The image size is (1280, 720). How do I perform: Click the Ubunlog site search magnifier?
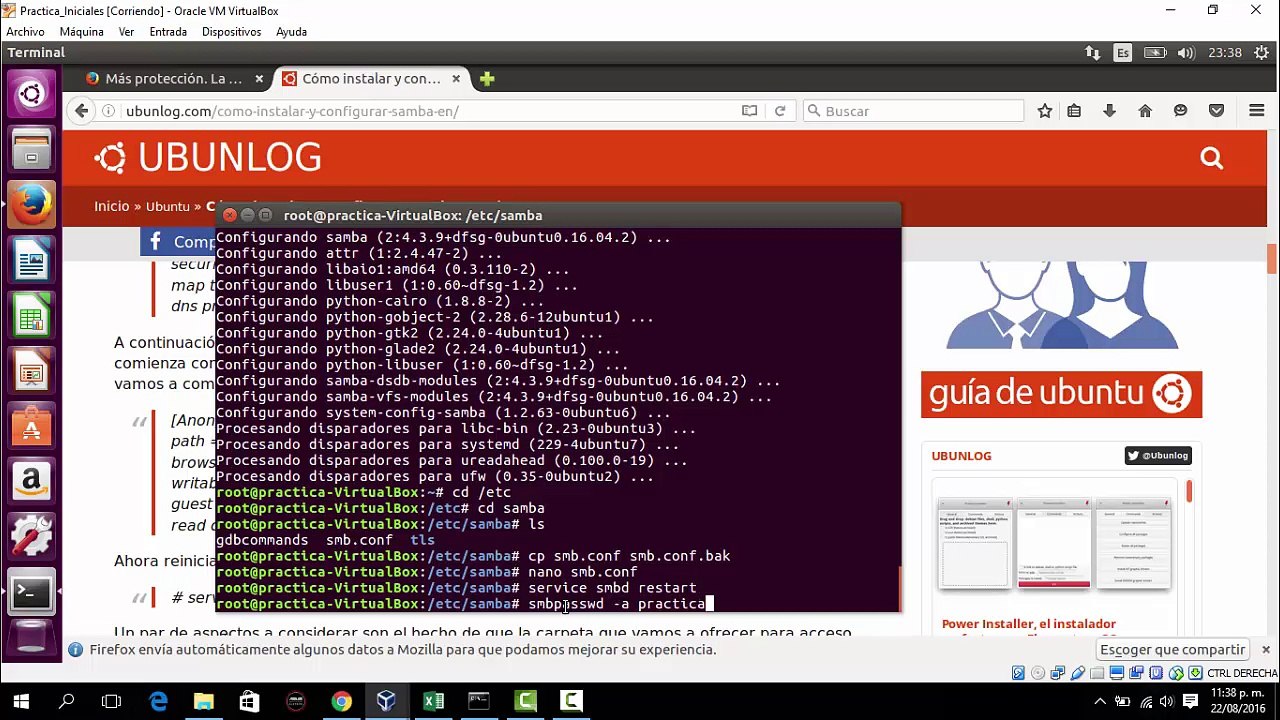tap(1211, 158)
